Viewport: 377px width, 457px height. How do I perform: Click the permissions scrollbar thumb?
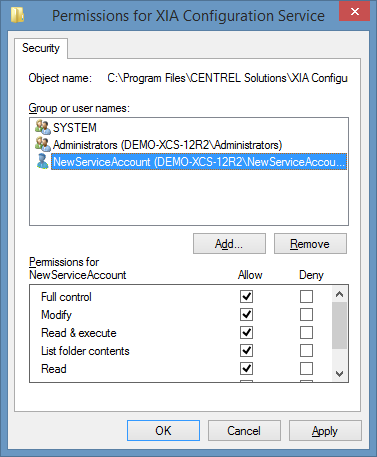(339, 325)
